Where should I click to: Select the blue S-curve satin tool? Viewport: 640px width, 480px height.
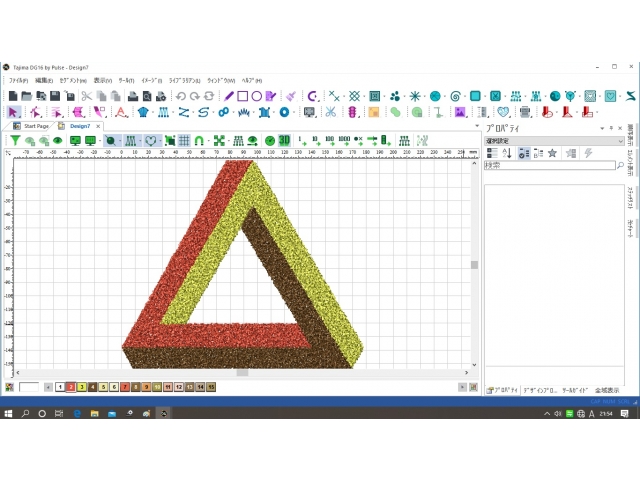click(203, 112)
